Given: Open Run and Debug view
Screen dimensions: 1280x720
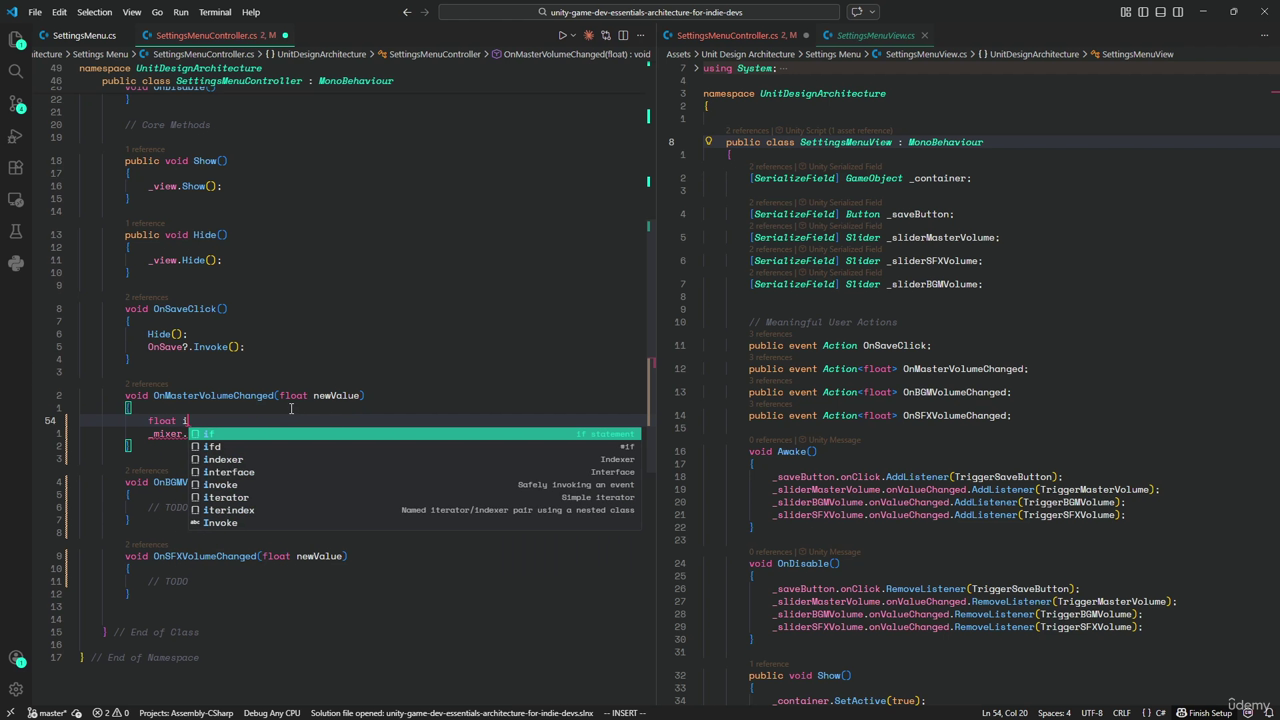Looking at the screenshot, I should [15, 136].
